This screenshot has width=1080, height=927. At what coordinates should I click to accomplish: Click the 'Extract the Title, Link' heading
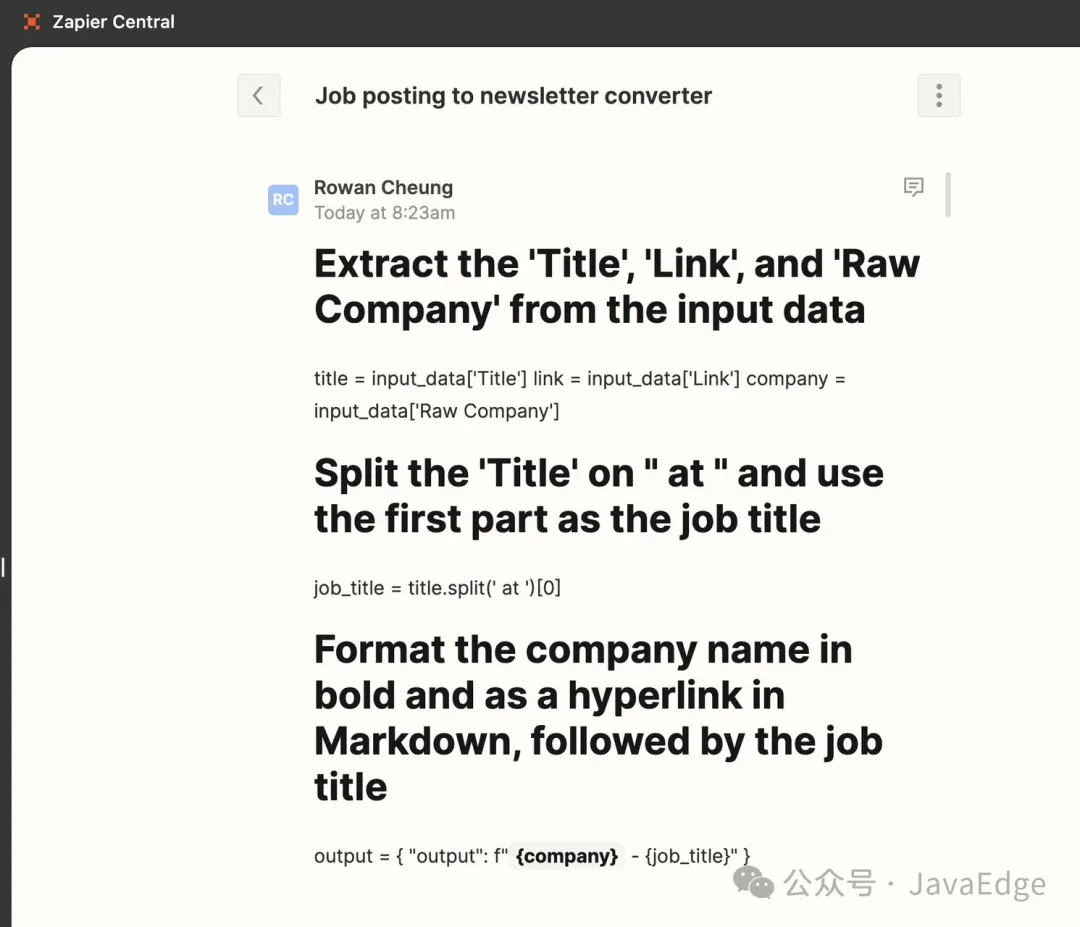coord(616,287)
